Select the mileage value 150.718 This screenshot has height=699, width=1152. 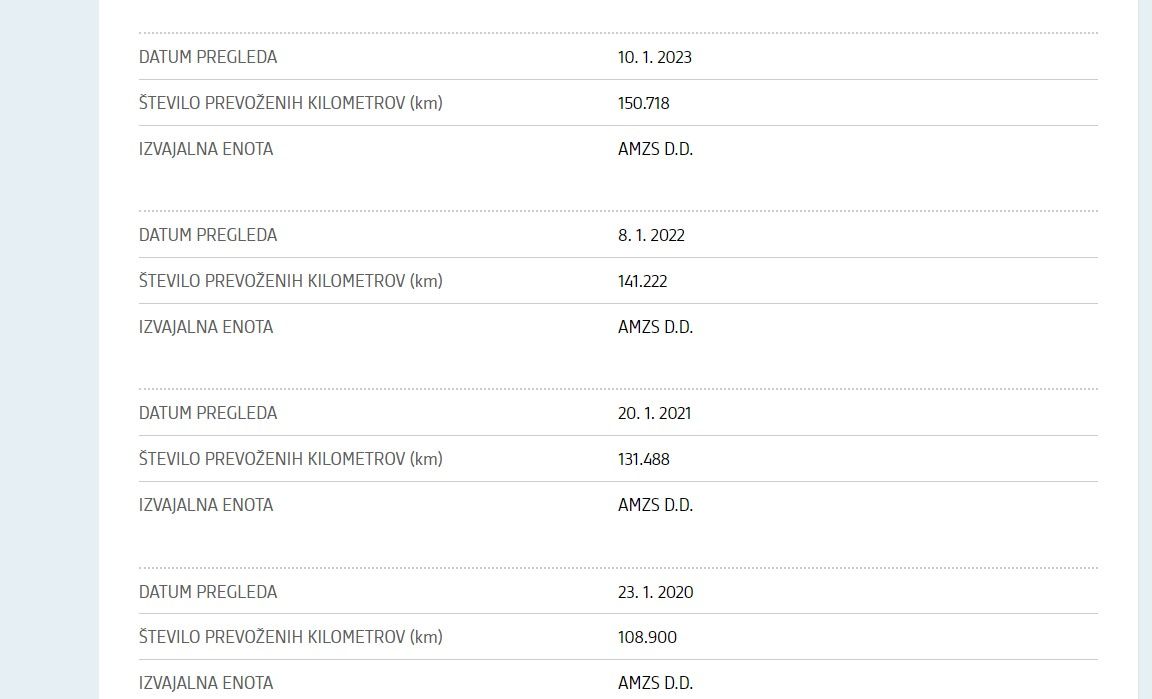pos(644,103)
